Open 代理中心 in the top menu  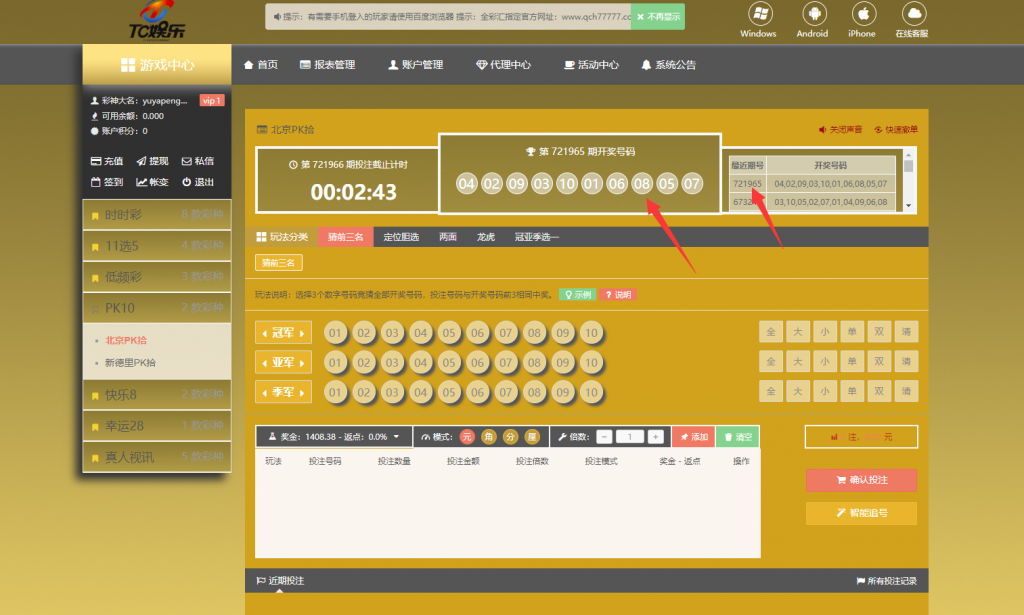click(504, 65)
